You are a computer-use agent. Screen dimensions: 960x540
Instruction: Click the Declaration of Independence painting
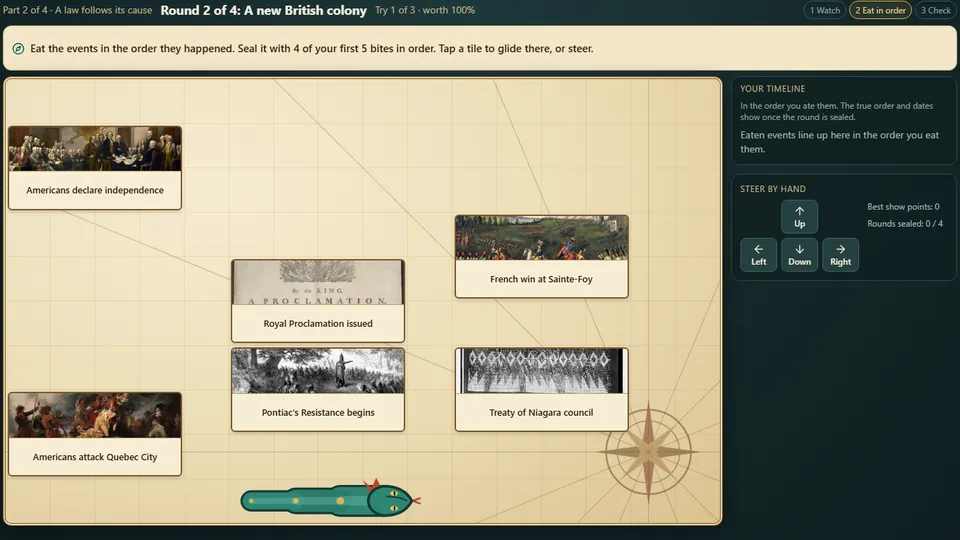click(95, 149)
